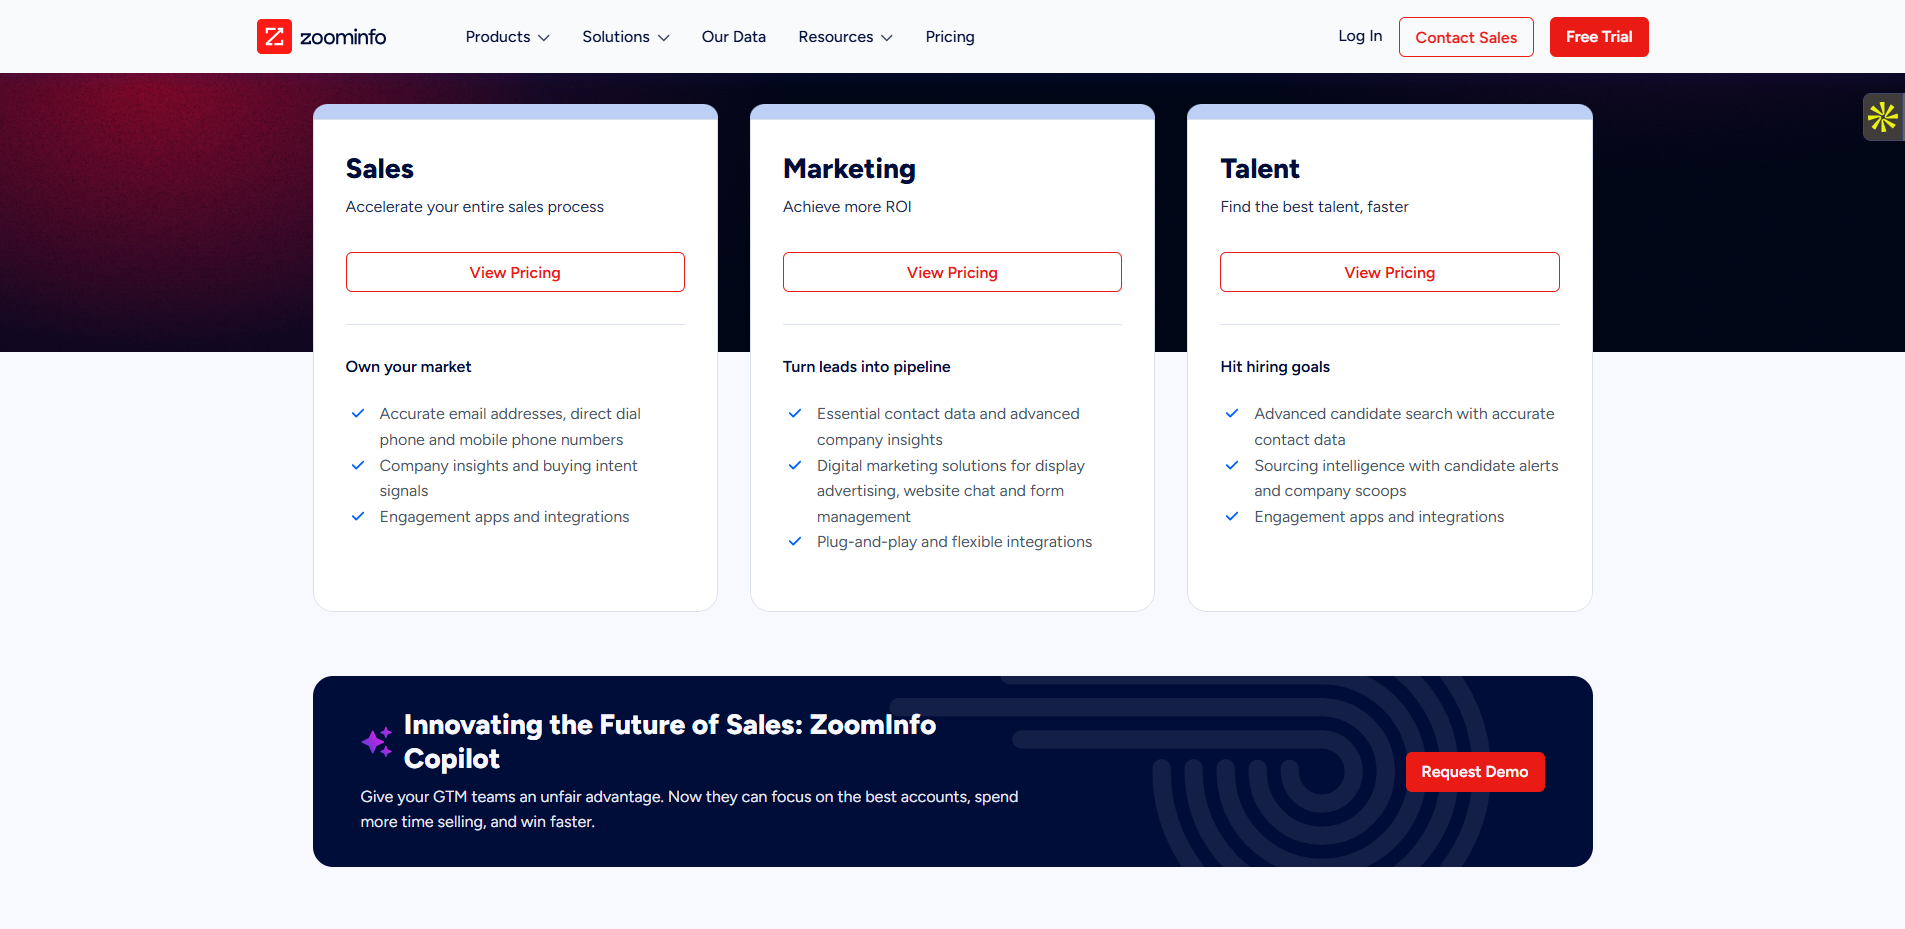Viewport: 1905px width, 929px height.
Task: Request Demo of ZoomInfo Copilot
Action: pyautogui.click(x=1475, y=772)
